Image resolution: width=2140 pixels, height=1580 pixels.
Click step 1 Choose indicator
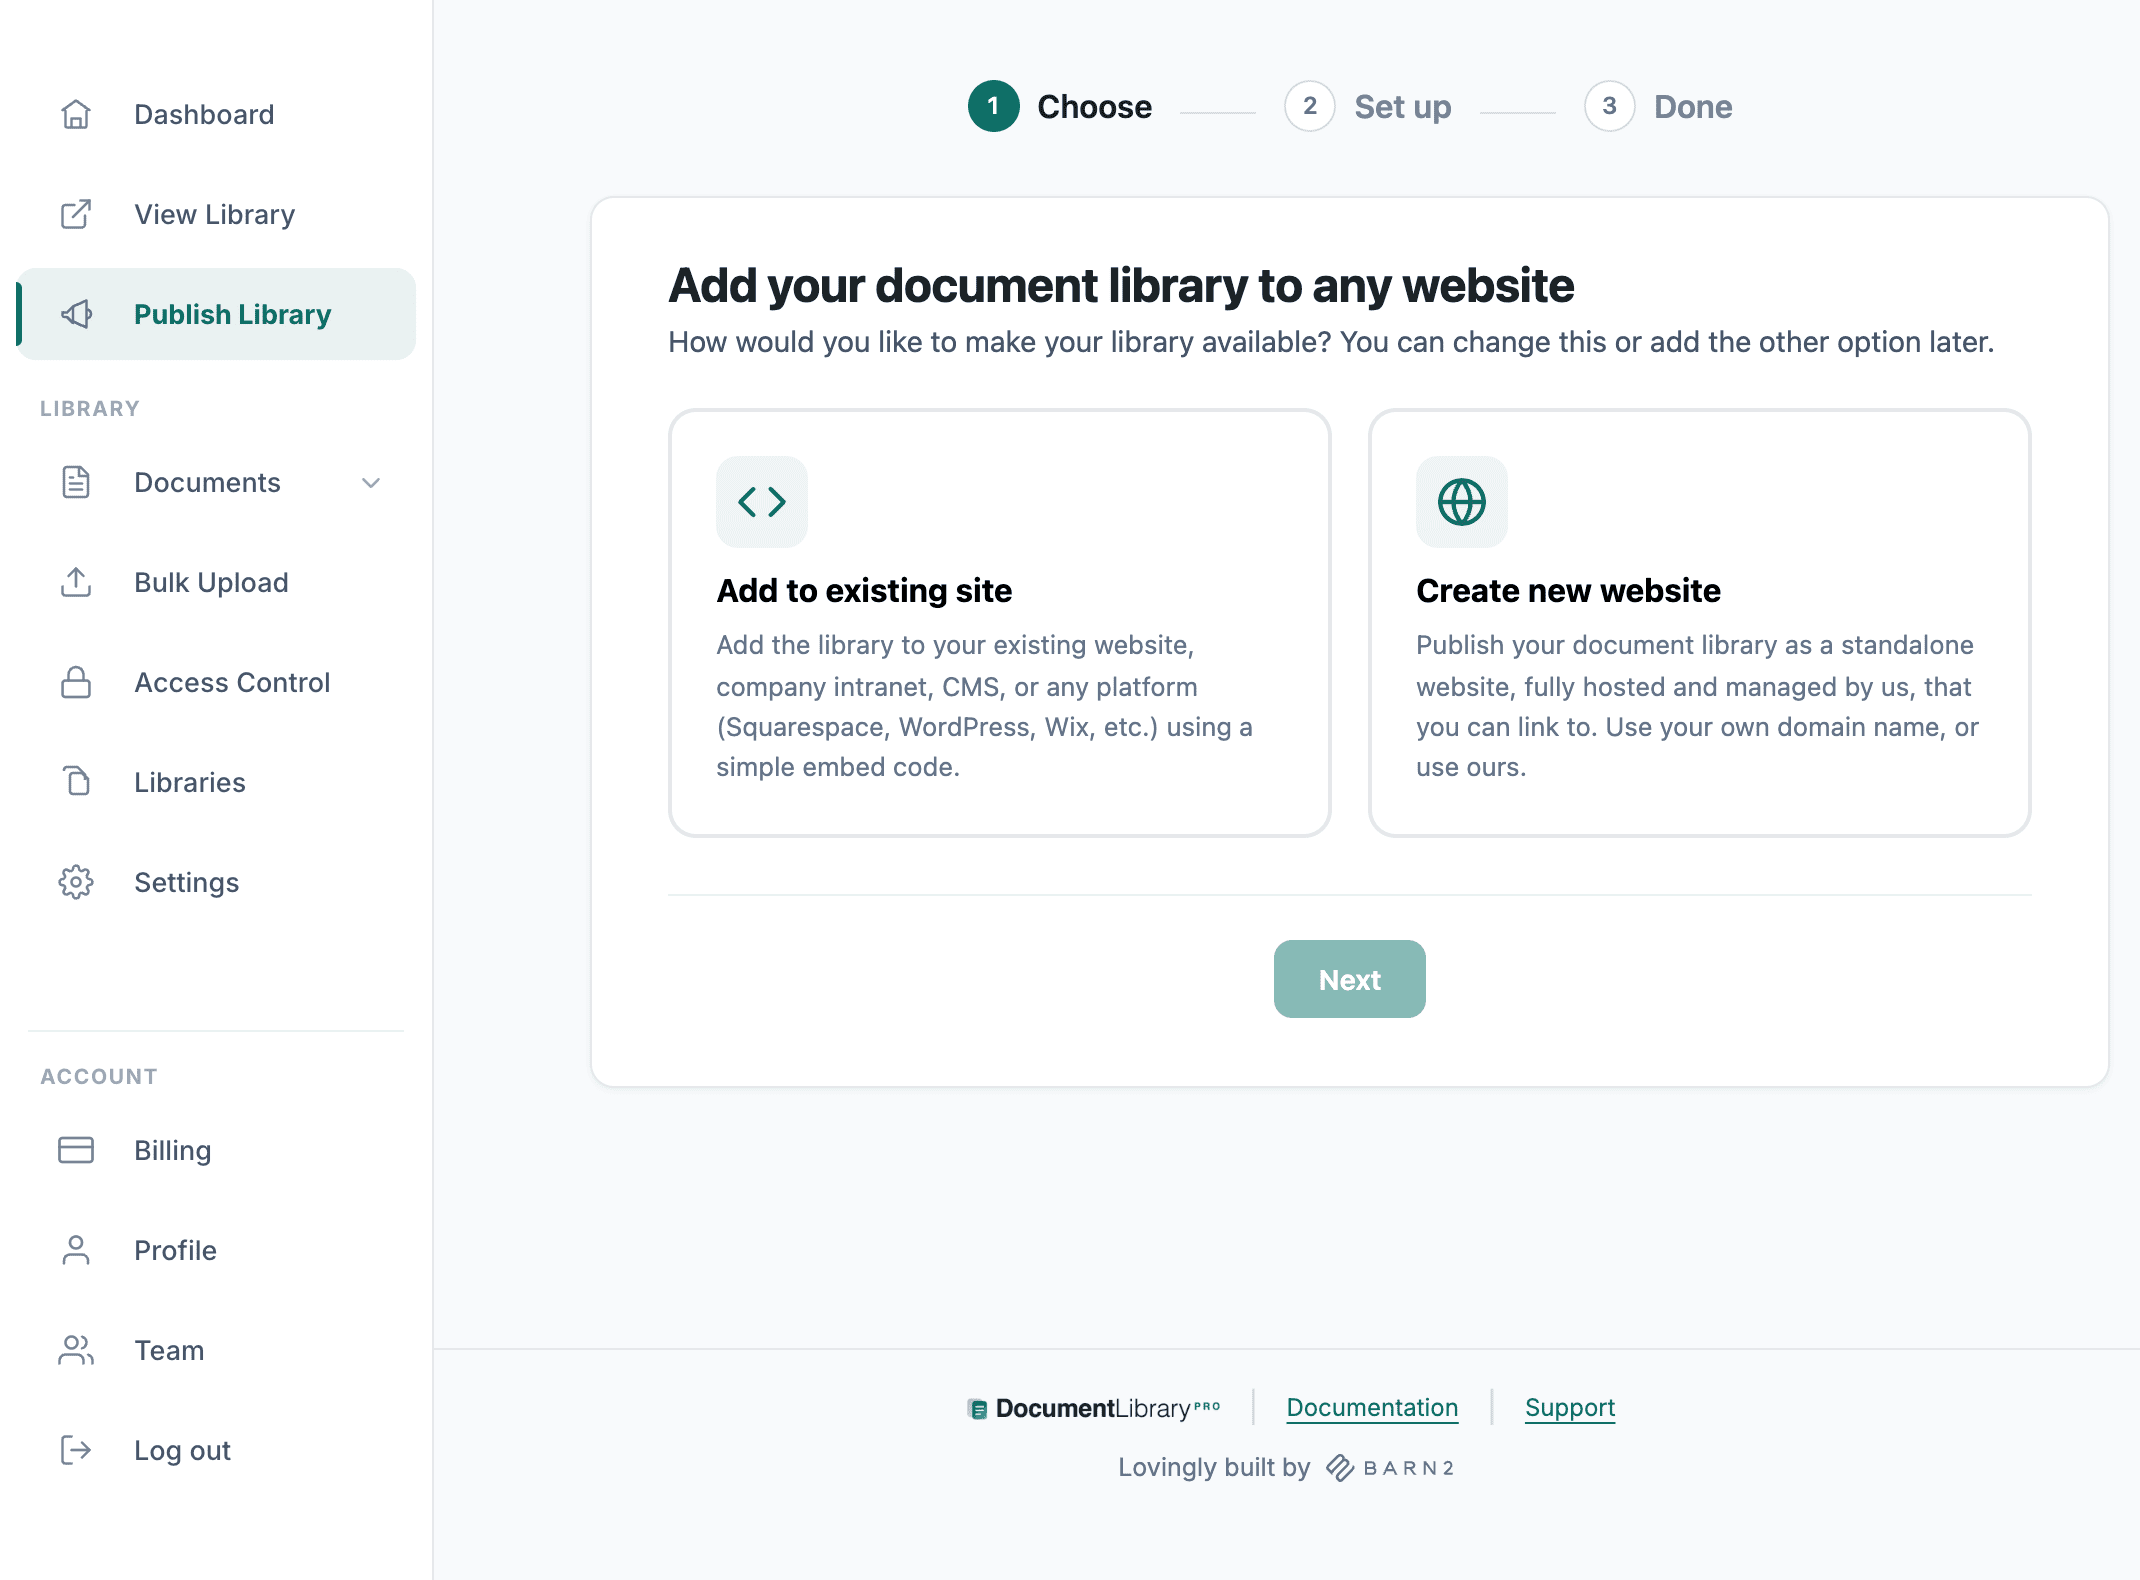(x=993, y=106)
